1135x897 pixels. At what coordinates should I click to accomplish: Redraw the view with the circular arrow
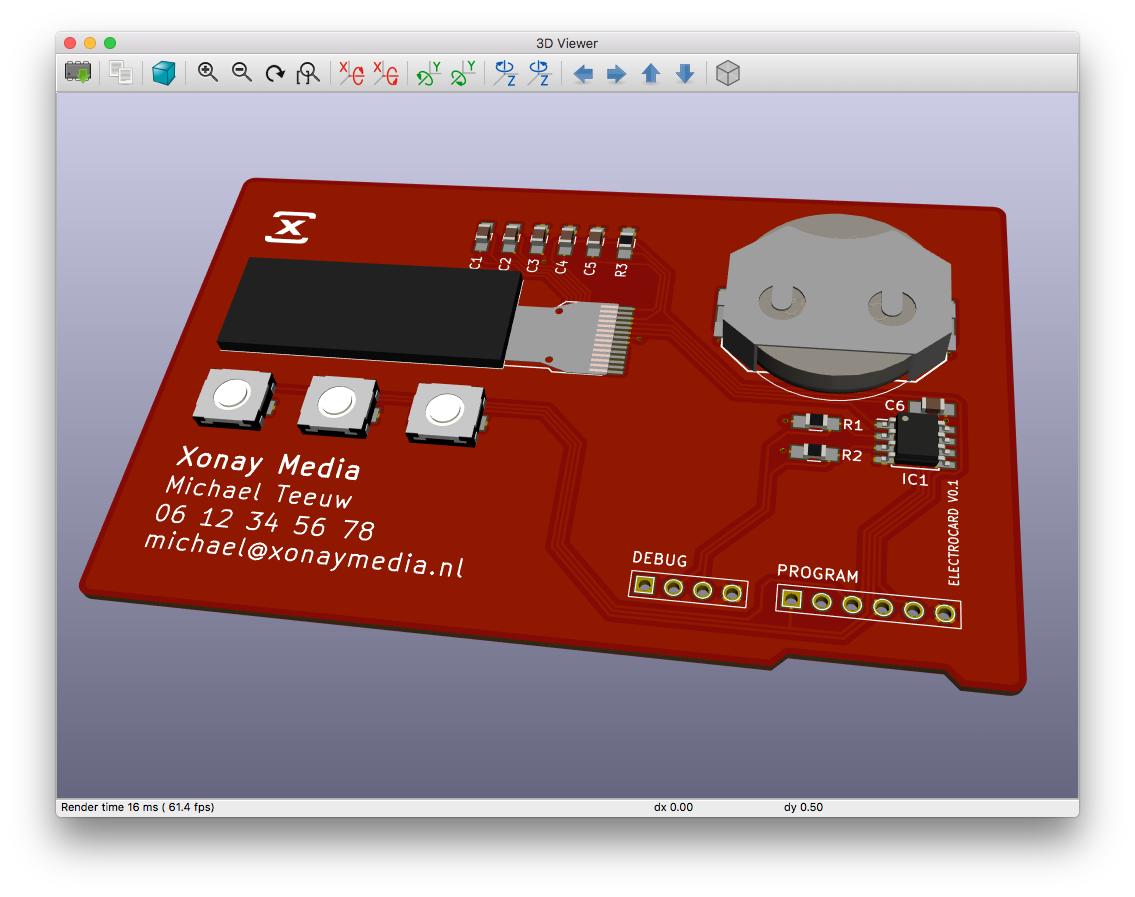(x=275, y=73)
